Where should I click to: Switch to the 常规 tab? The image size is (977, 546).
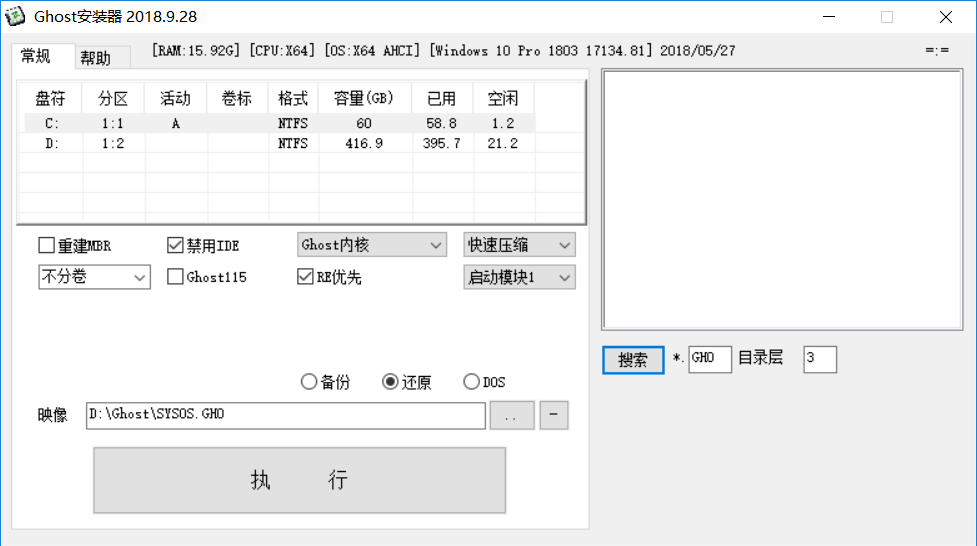[43, 56]
